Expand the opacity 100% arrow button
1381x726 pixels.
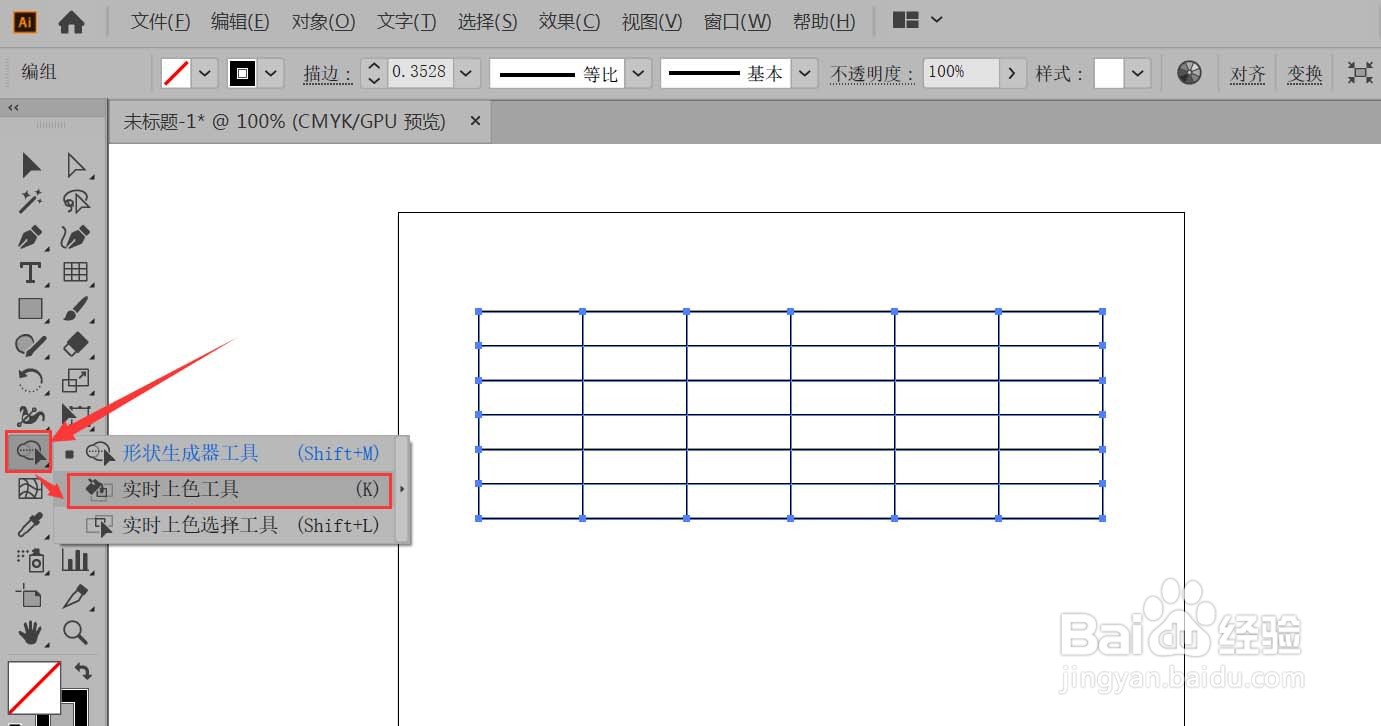coord(1012,73)
